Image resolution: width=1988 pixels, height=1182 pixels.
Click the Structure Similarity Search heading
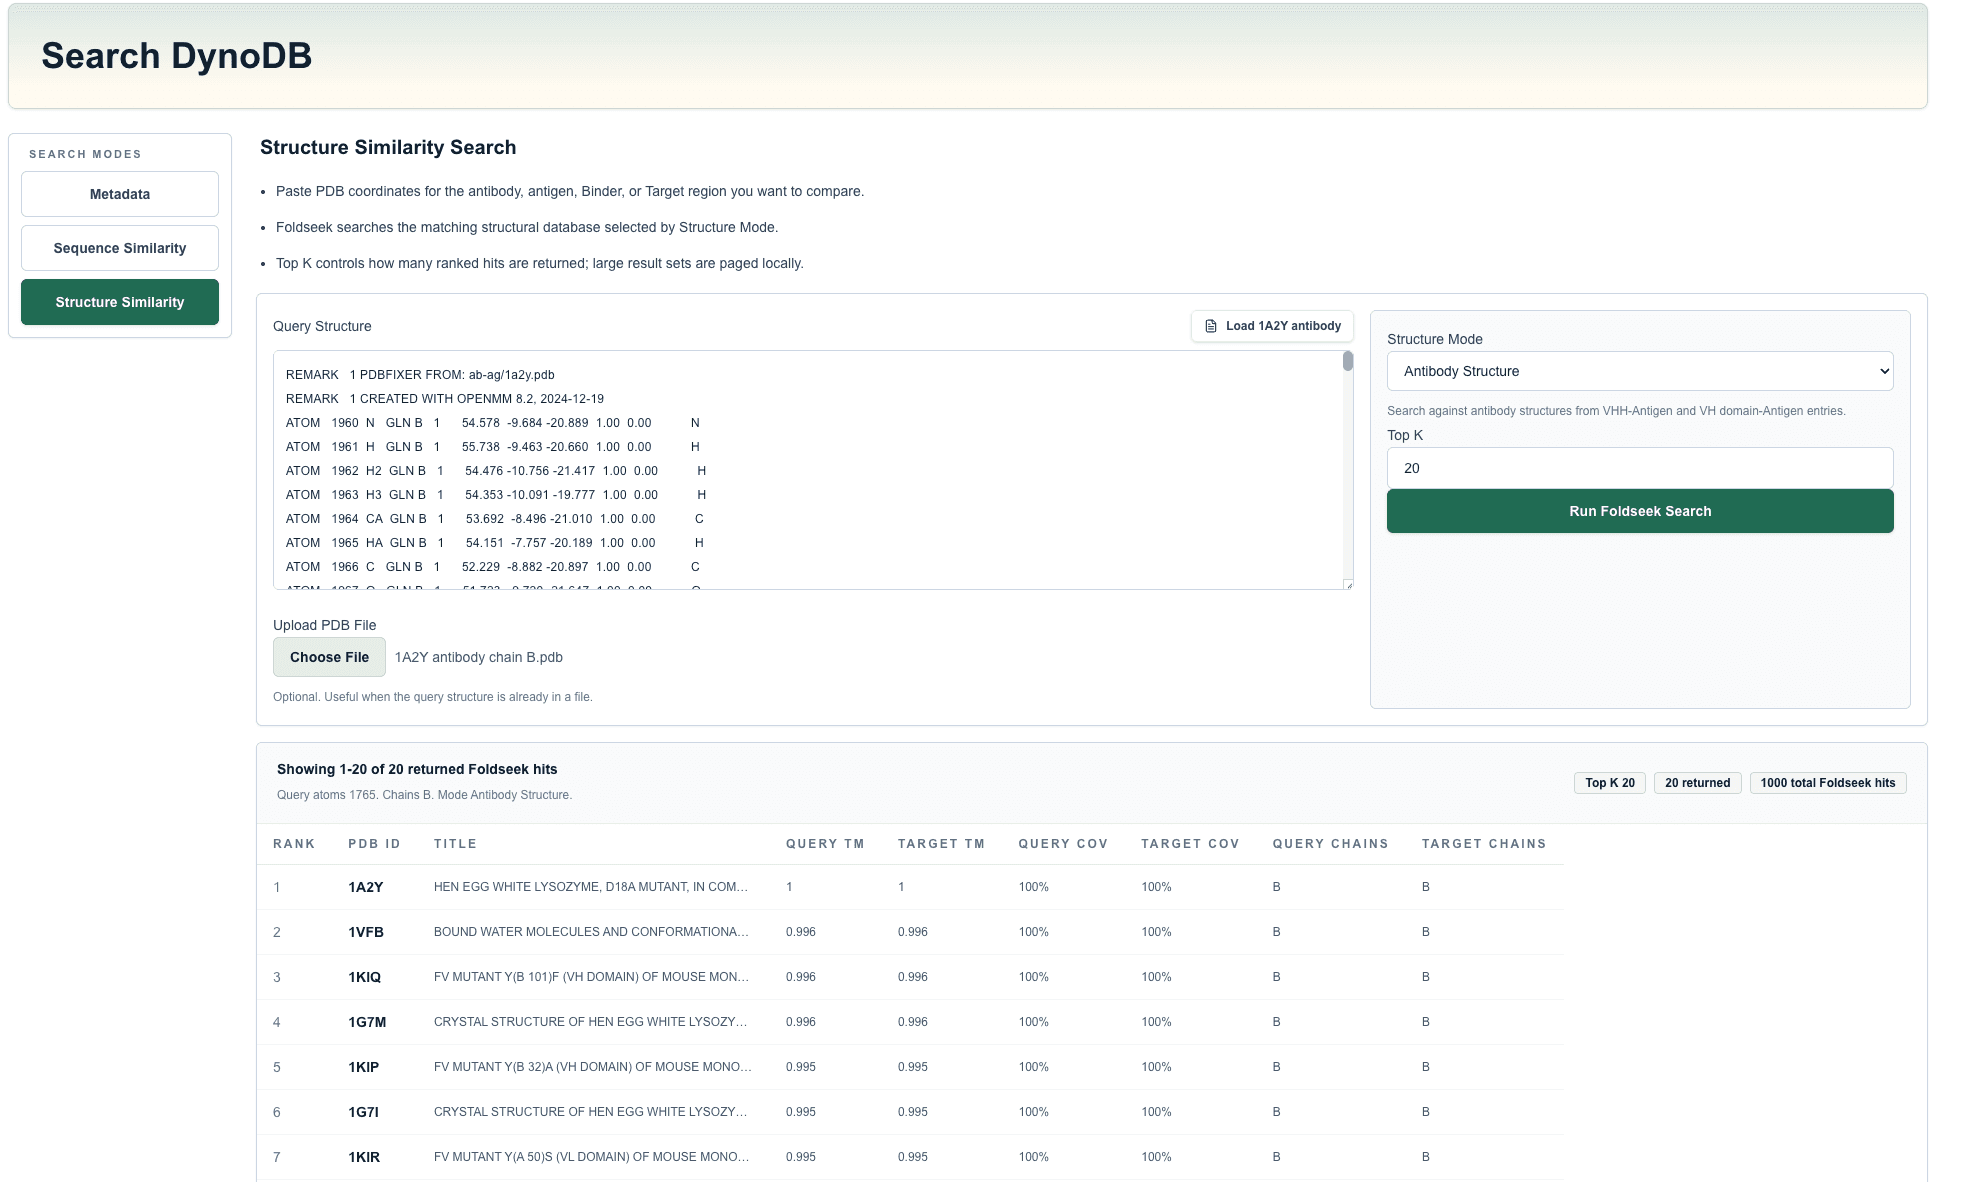[x=388, y=147]
